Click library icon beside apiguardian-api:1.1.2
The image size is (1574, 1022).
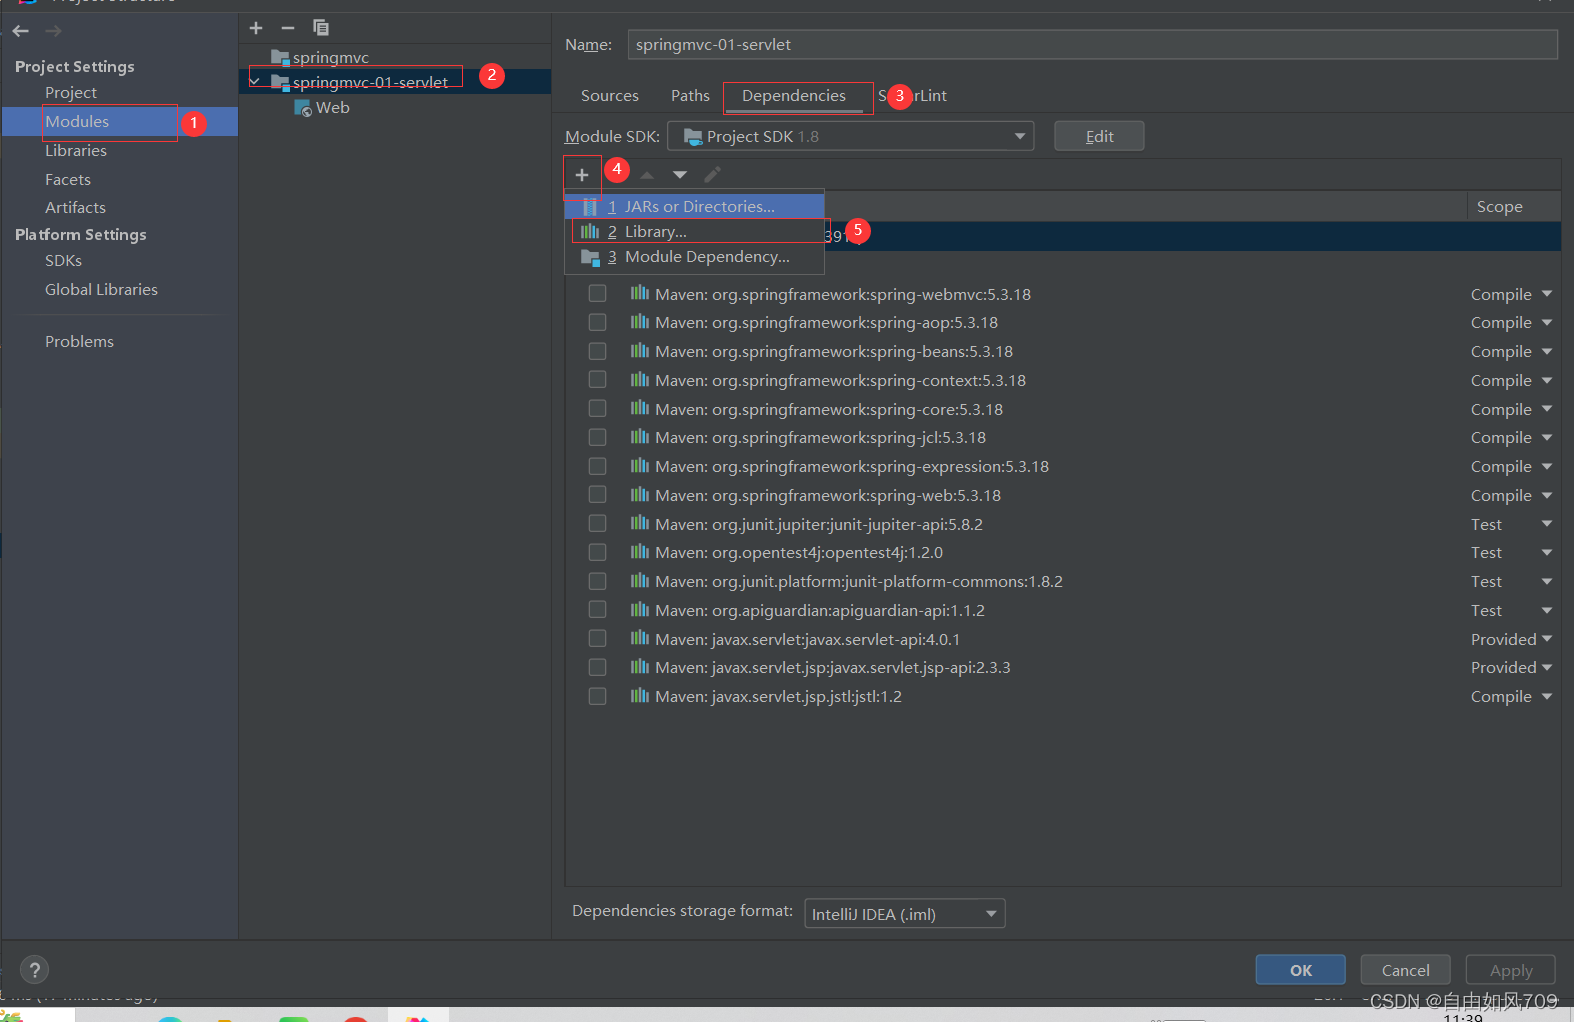click(640, 609)
